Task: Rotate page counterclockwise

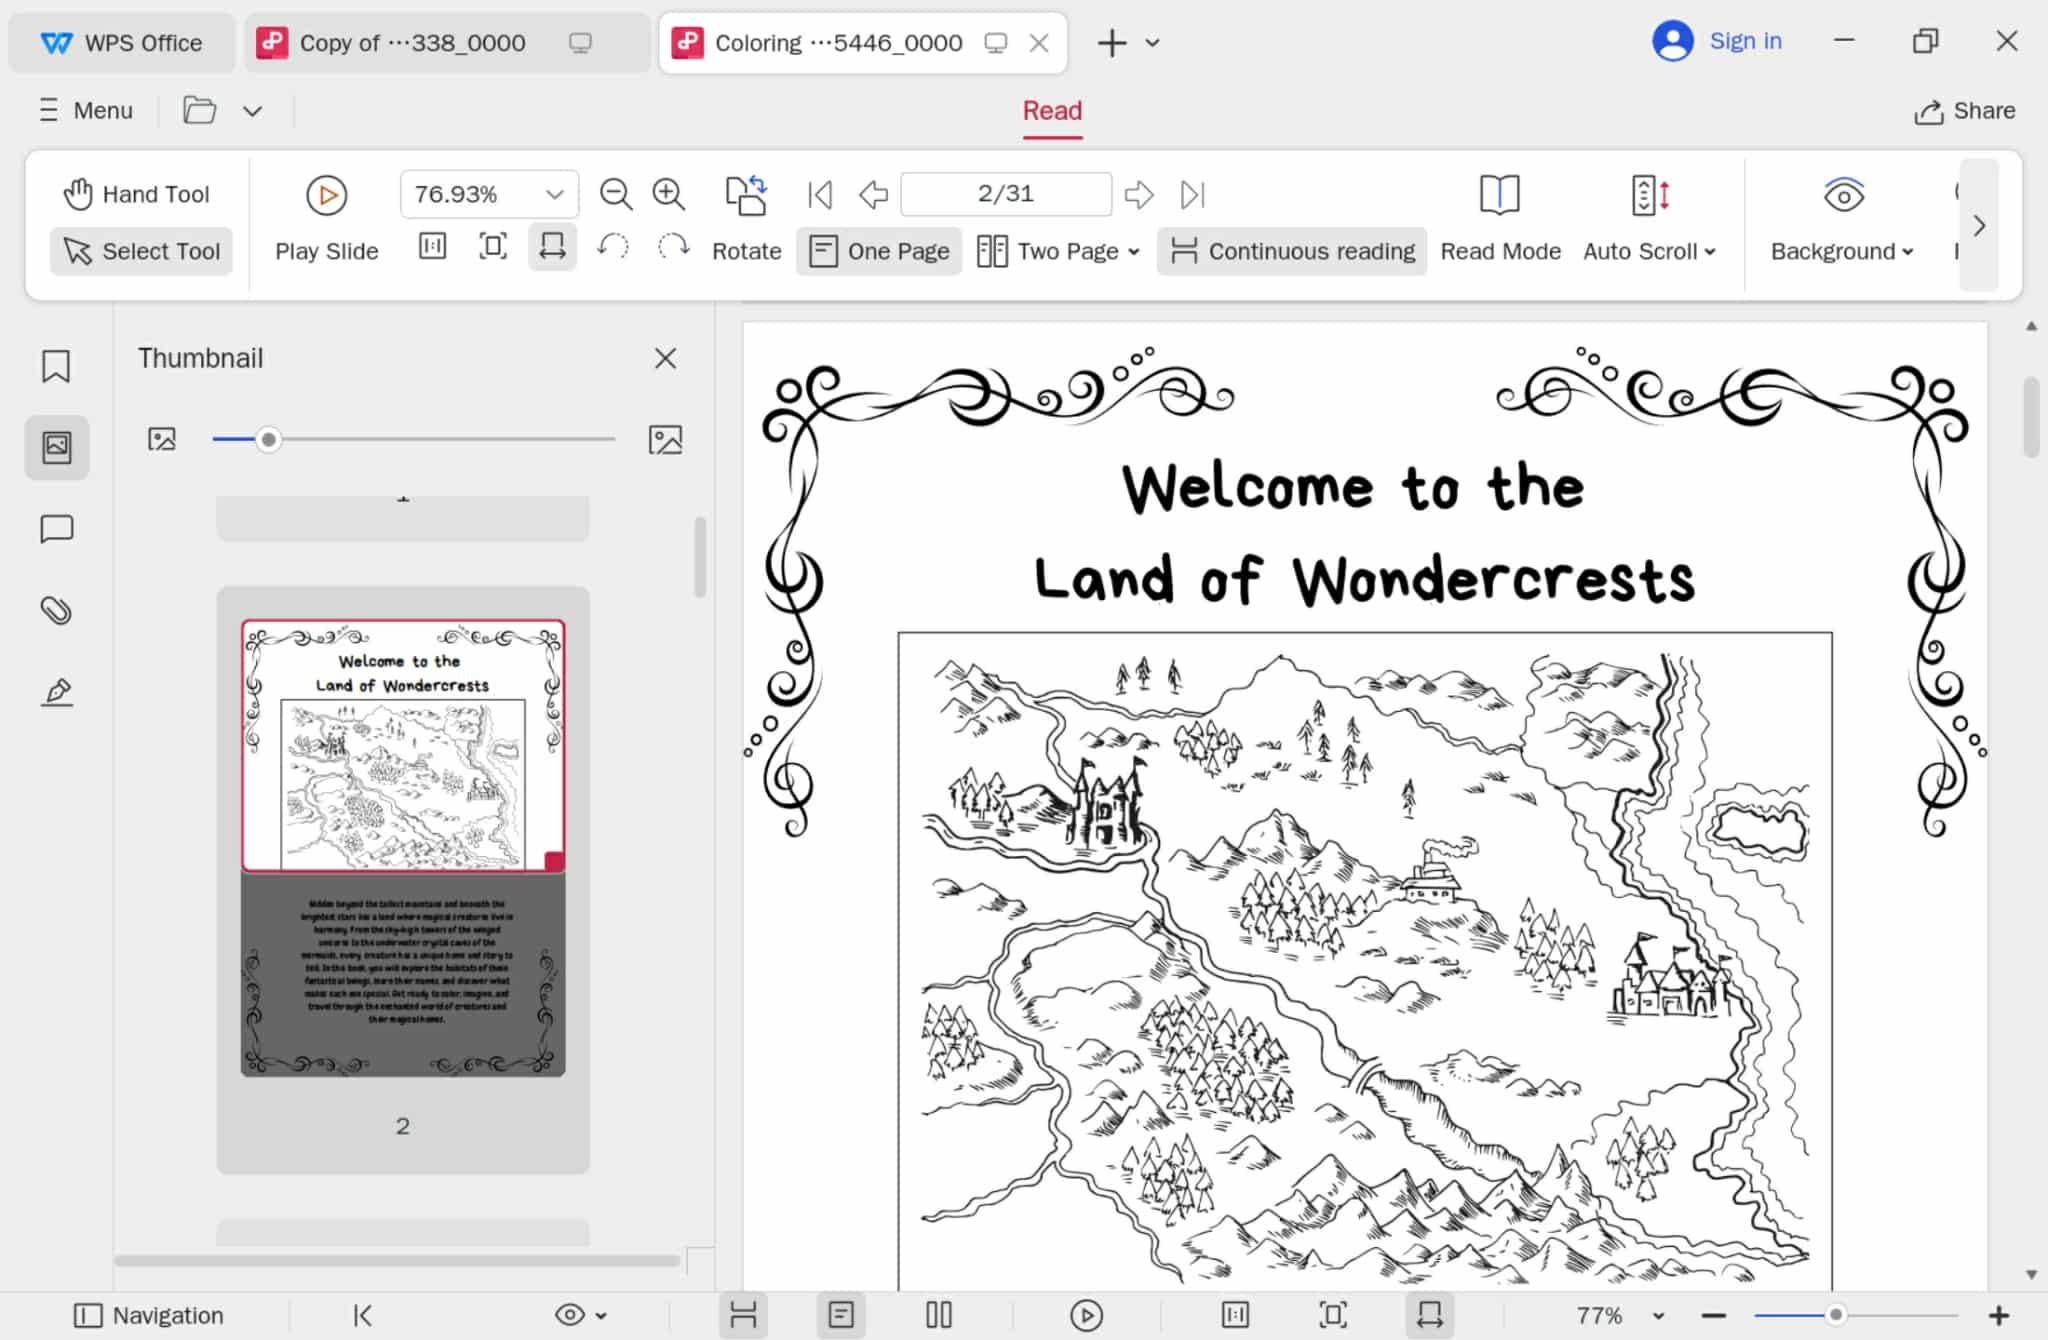Action: 613,246
